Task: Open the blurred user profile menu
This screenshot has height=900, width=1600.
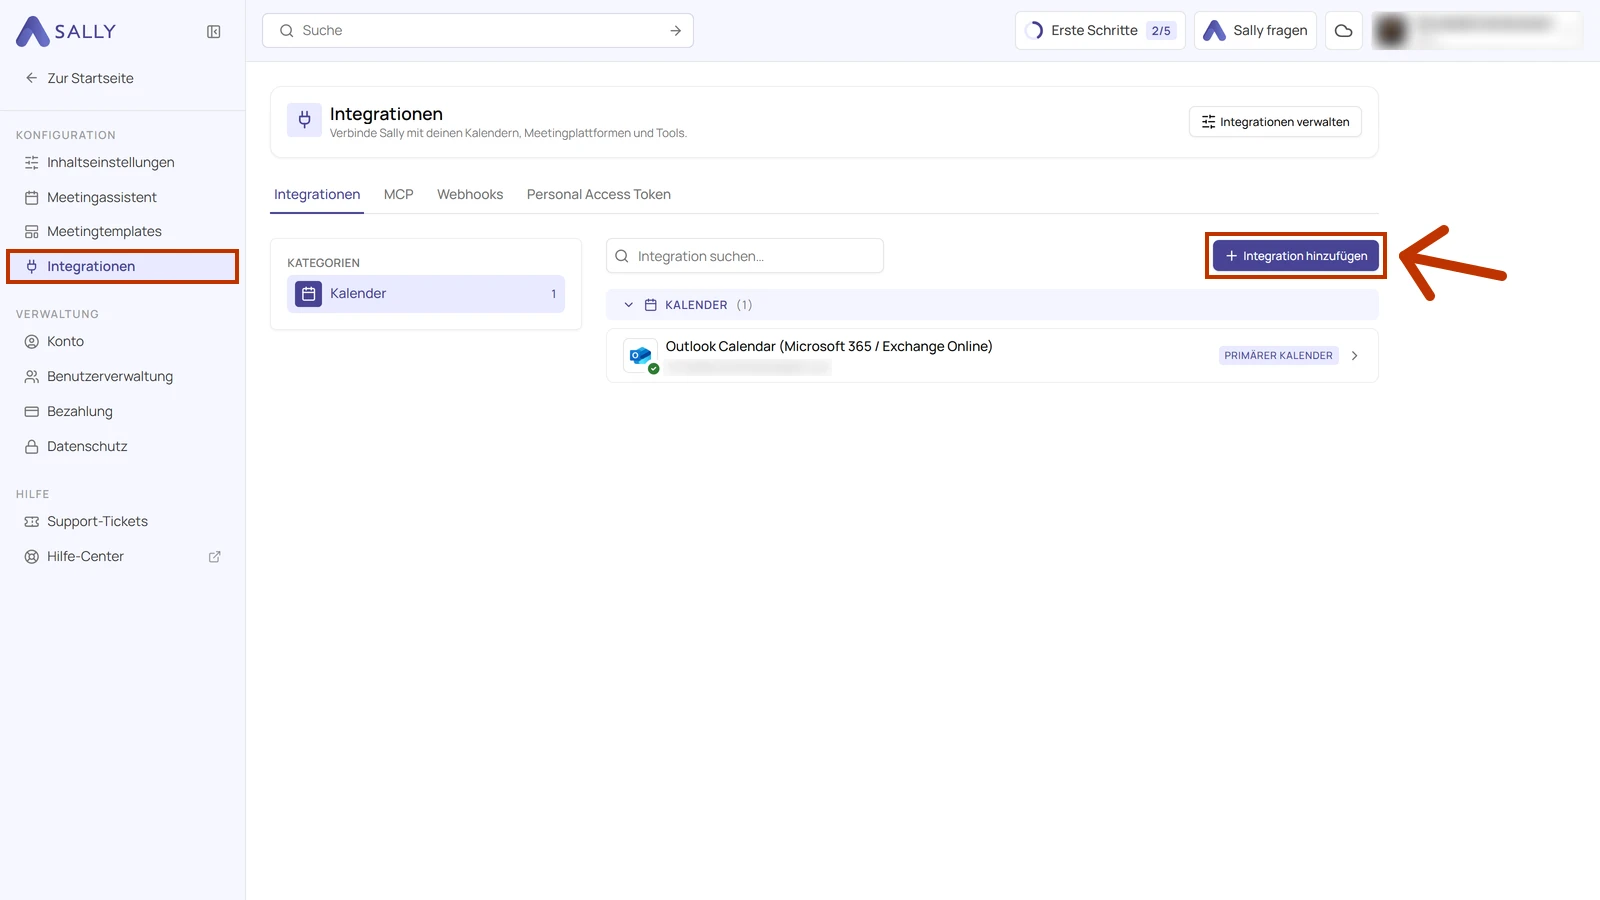Action: (1477, 30)
